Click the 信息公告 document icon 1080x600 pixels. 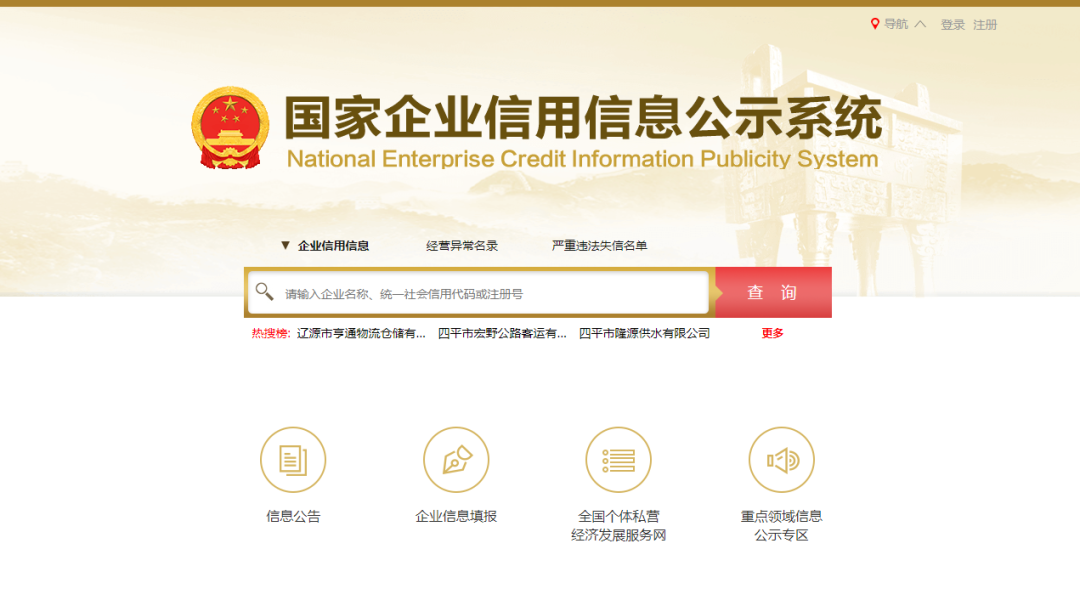pyautogui.click(x=293, y=459)
